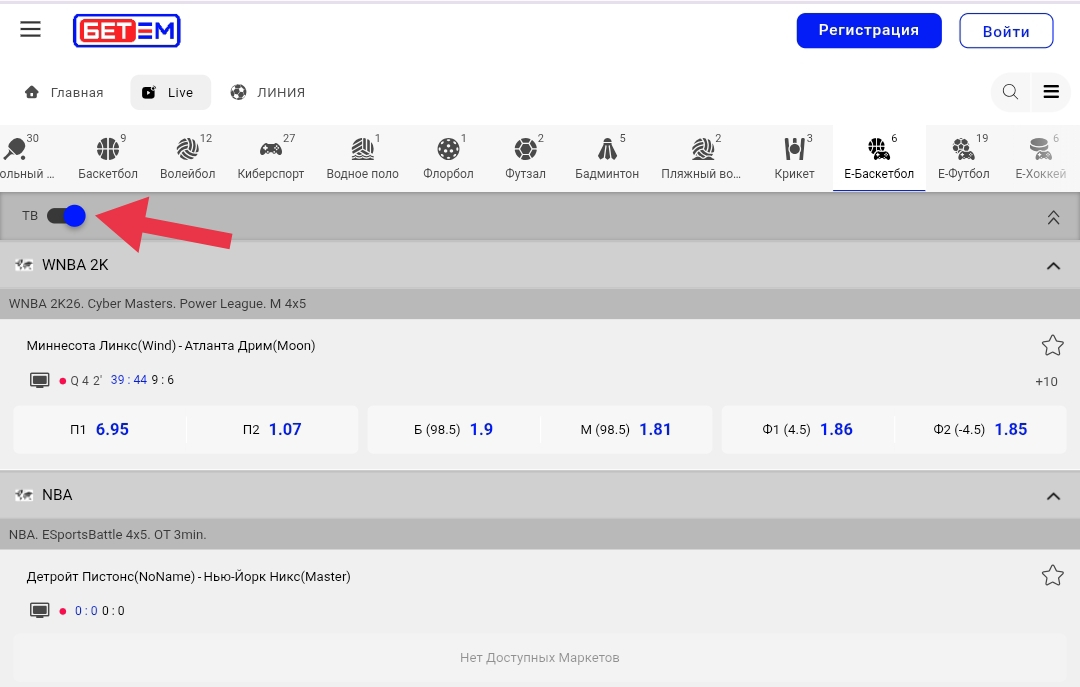The width and height of the screenshot is (1080, 687).
Task: Favorite the Minnesota Lynx vs Atlanta Dream match
Action: click(x=1052, y=346)
